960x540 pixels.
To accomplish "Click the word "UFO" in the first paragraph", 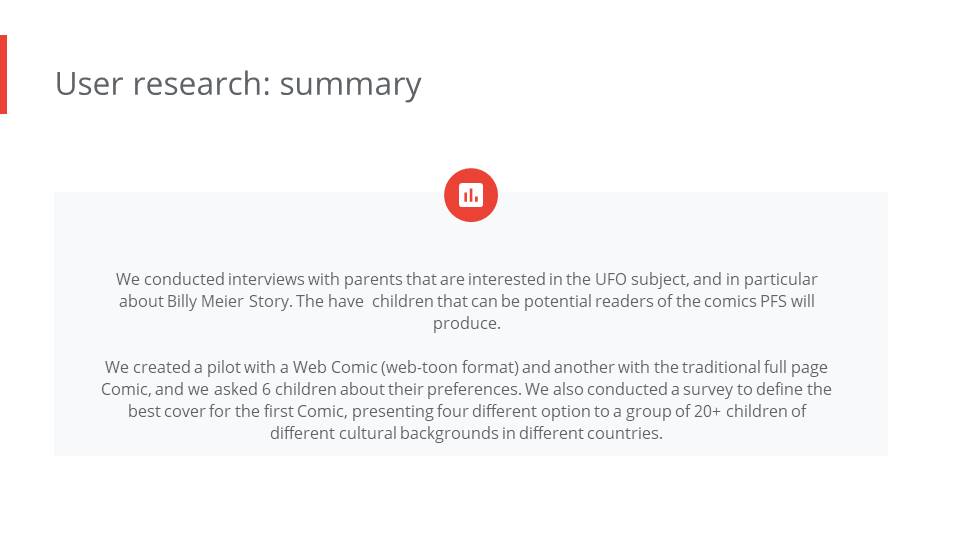I will [x=610, y=279].
